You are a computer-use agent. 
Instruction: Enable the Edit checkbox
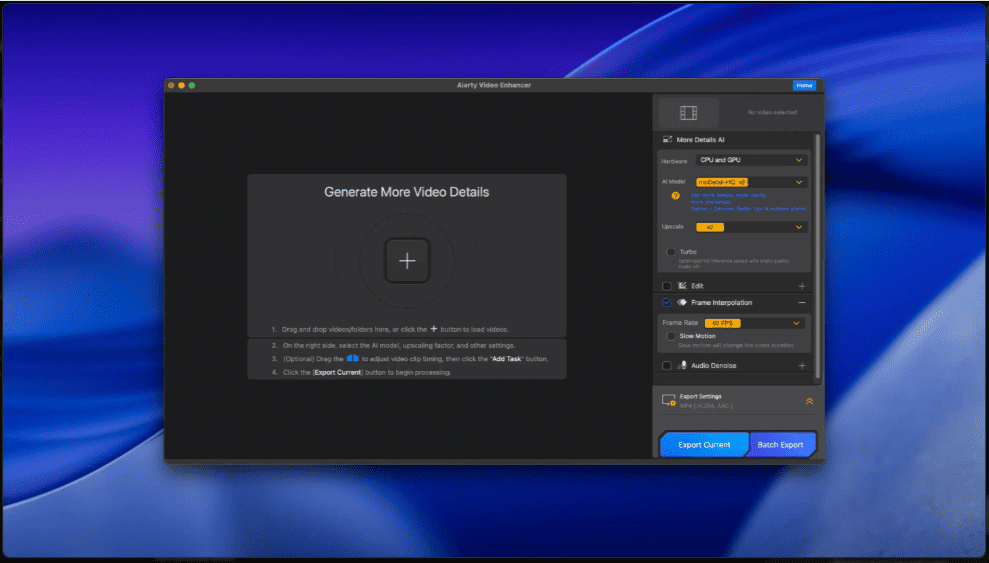click(x=667, y=286)
